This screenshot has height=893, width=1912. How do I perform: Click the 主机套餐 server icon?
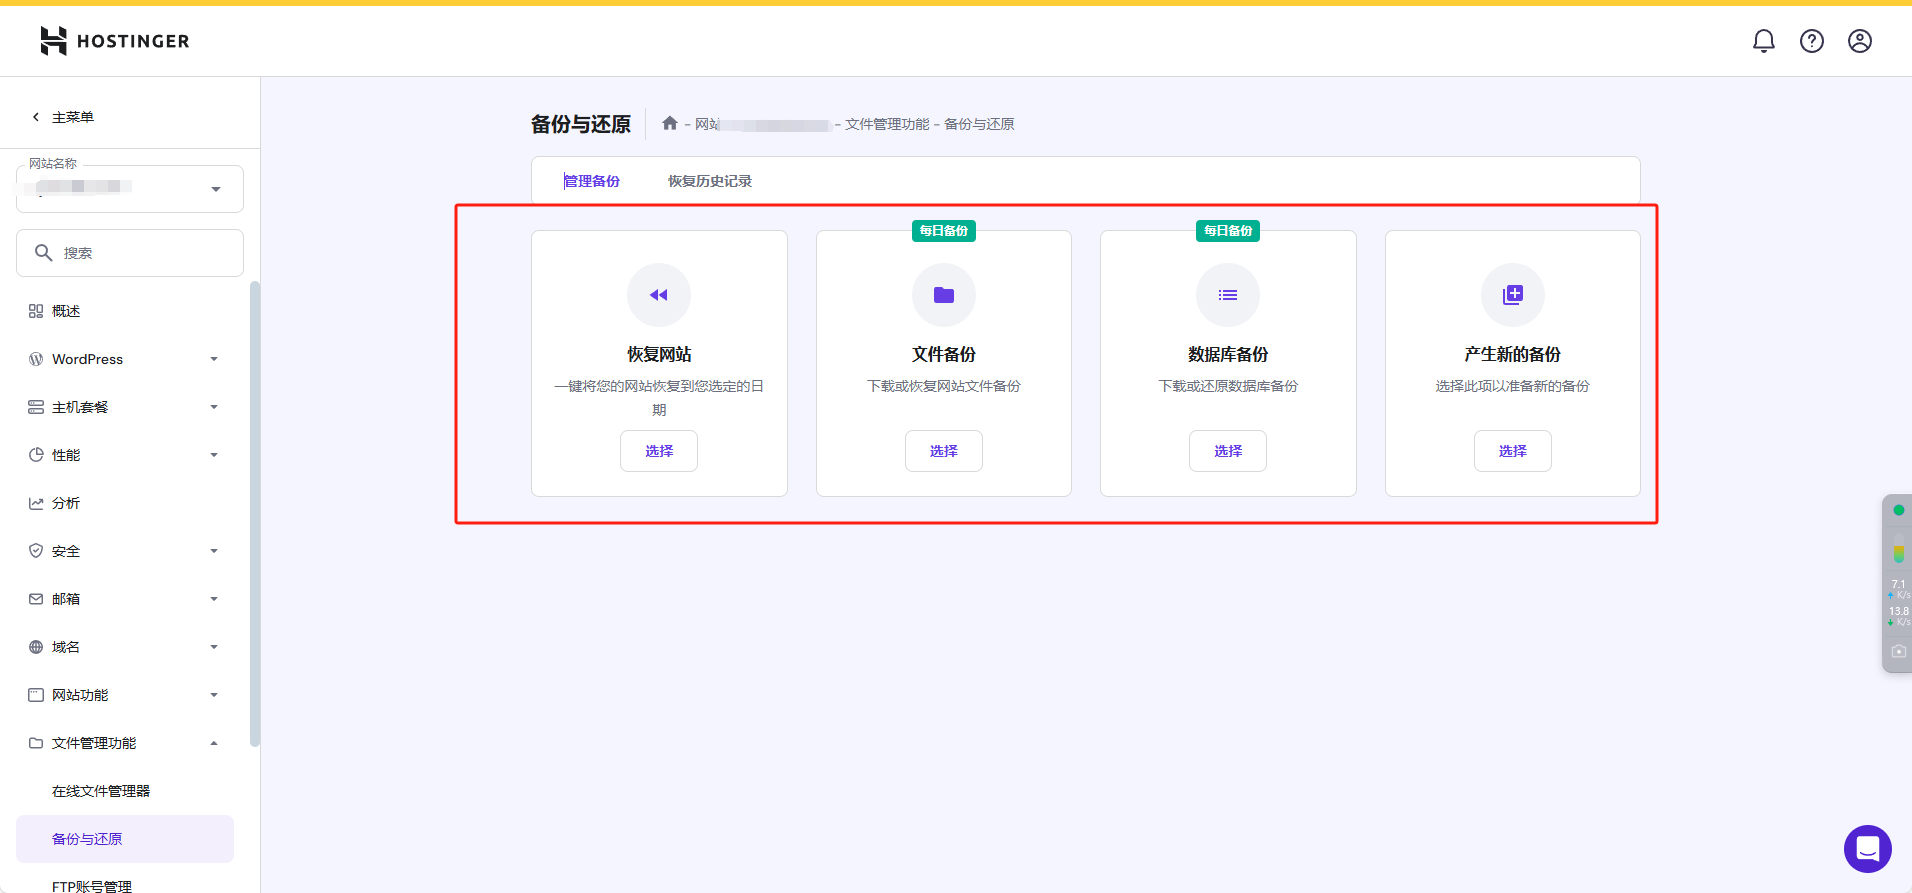tap(36, 407)
